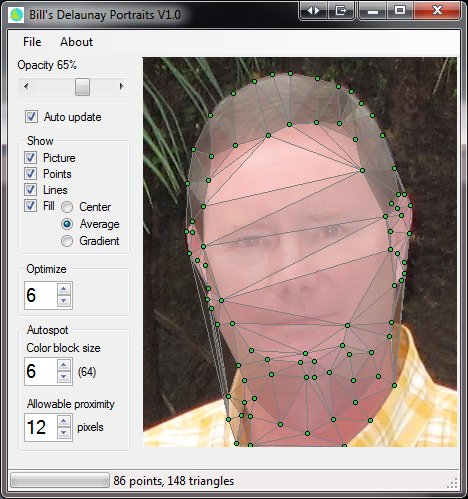Toggle the Picture checkbox
468x499 pixels.
pyautogui.click(x=30, y=157)
